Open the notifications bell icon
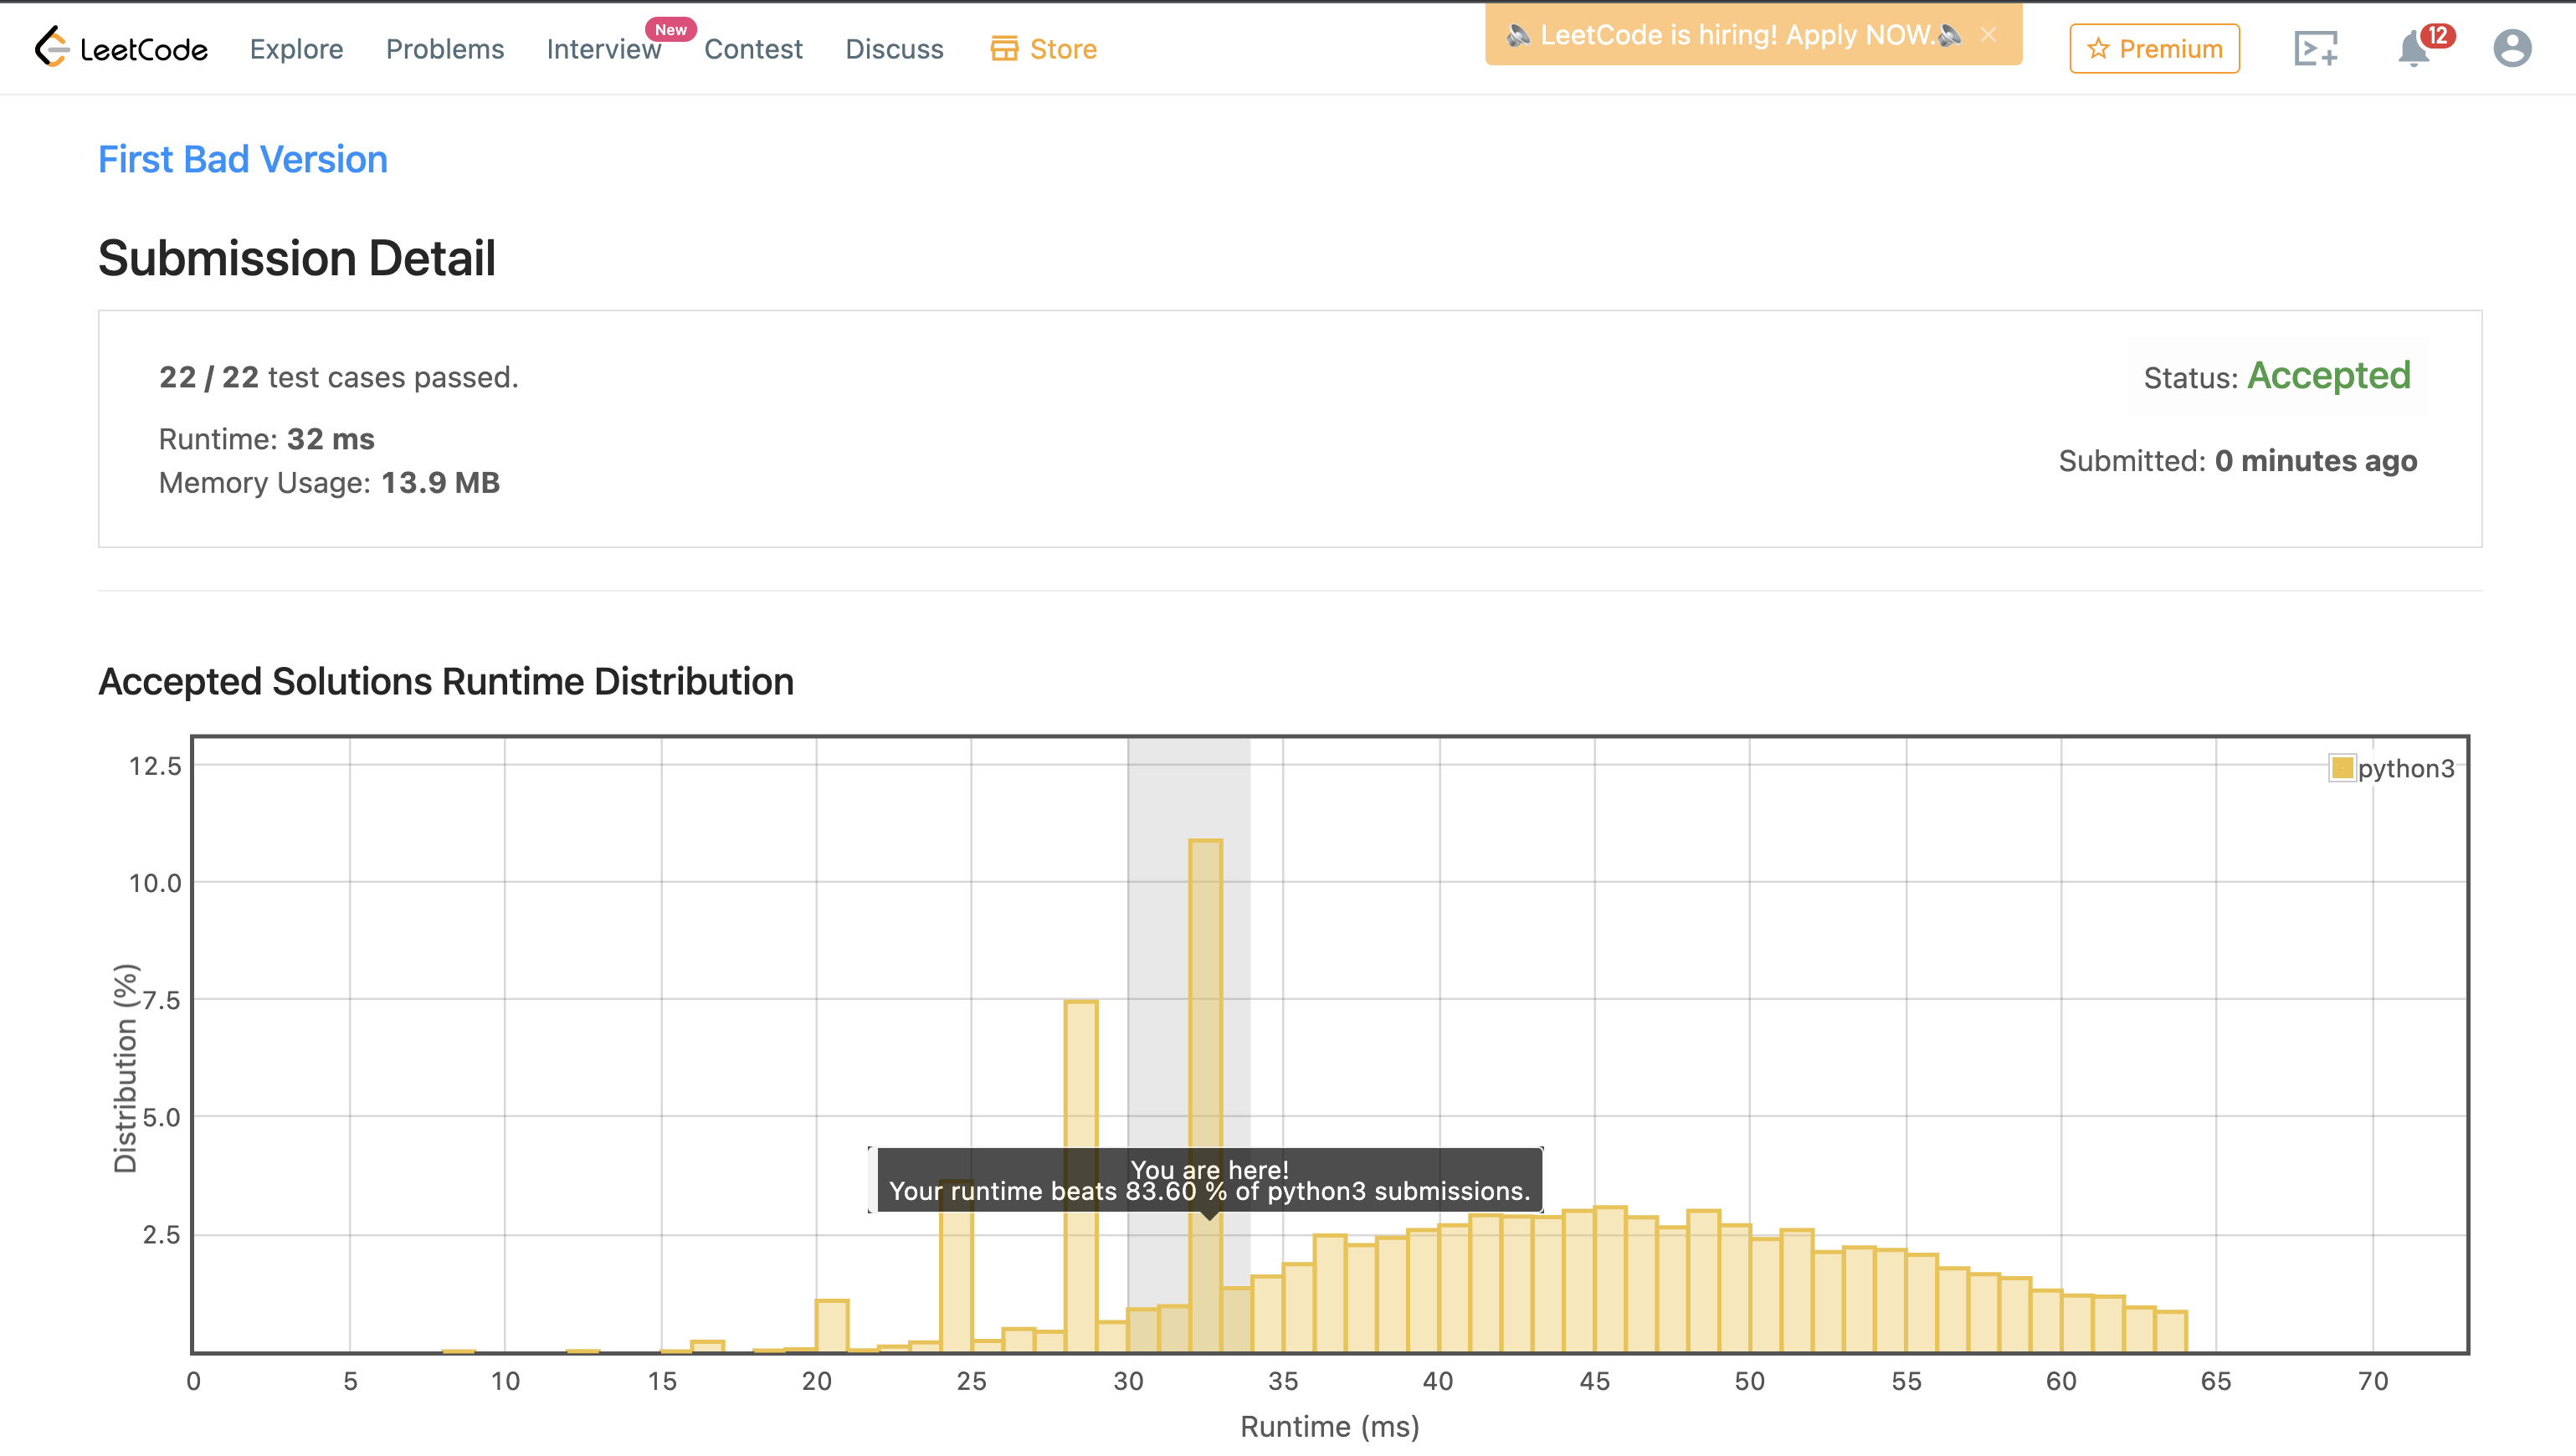The width and height of the screenshot is (2576, 1456). pyautogui.click(x=2413, y=49)
